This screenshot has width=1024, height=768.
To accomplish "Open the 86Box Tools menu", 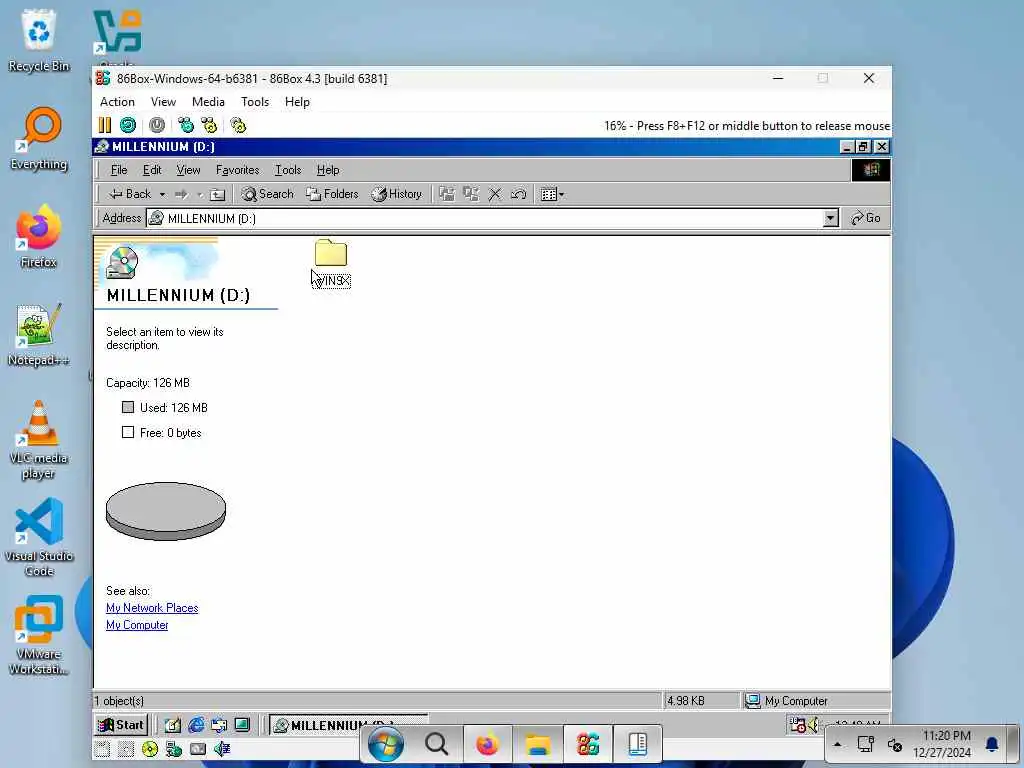I will (255, 102).
